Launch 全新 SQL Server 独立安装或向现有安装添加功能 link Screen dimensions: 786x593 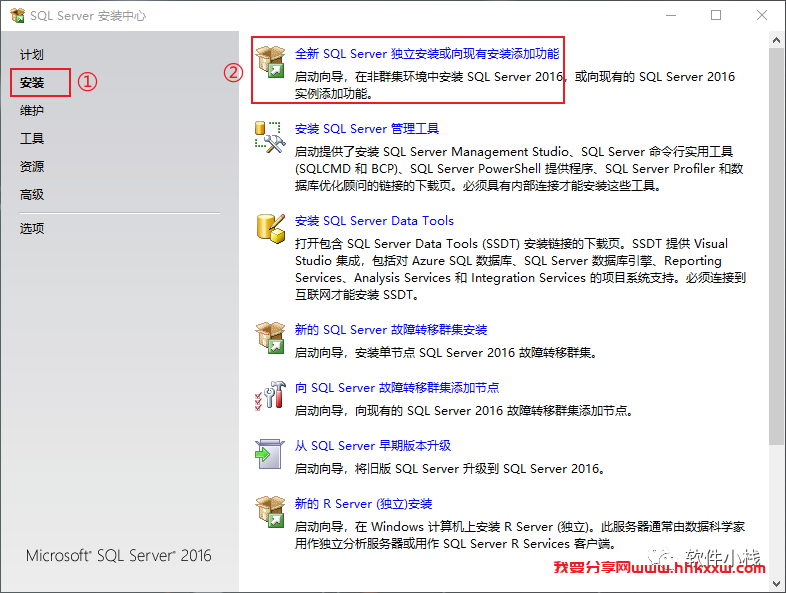[427, 54]
